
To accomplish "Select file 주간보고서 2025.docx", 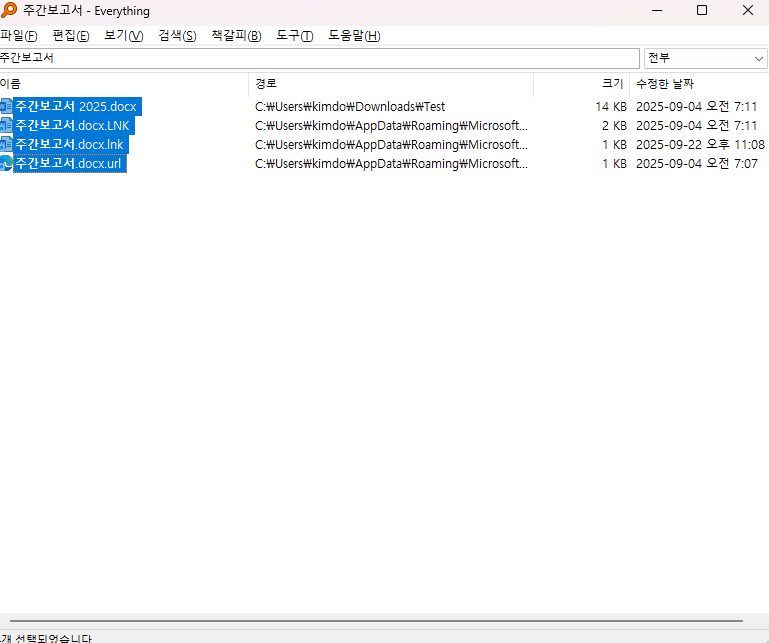I will pyautogui.click(x=76, y=106).
